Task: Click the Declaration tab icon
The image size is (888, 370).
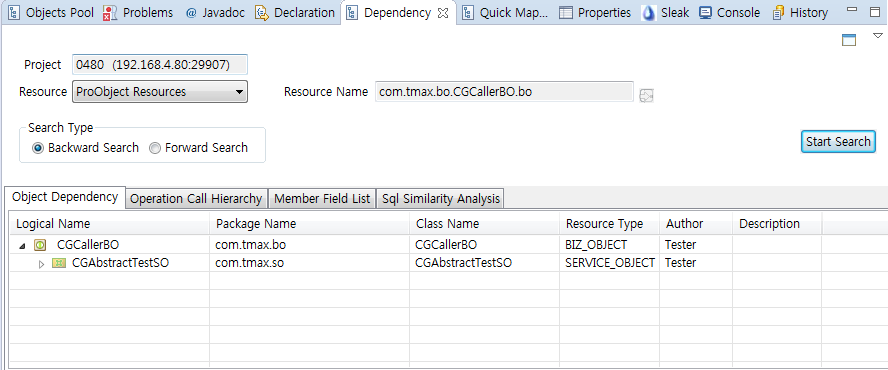Action: pos(262,12)
